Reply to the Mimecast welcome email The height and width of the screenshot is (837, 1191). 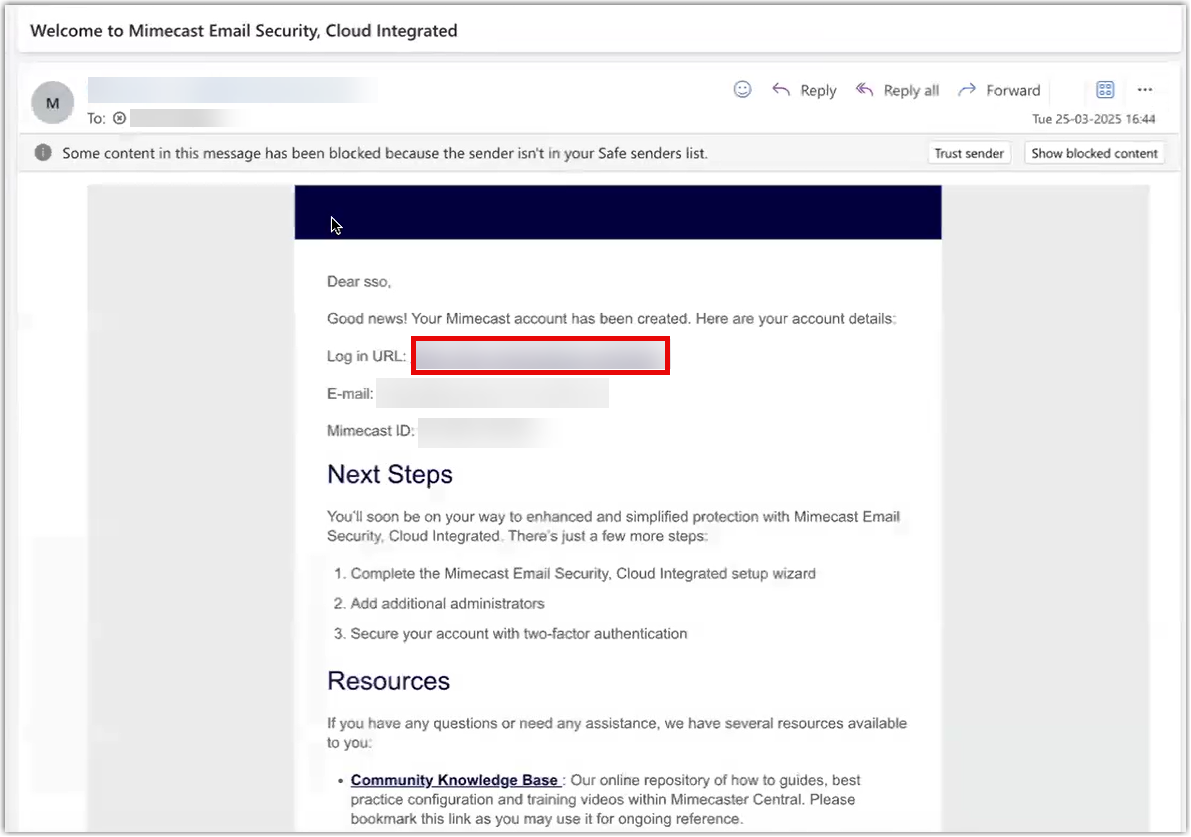[x=804, y=91]
